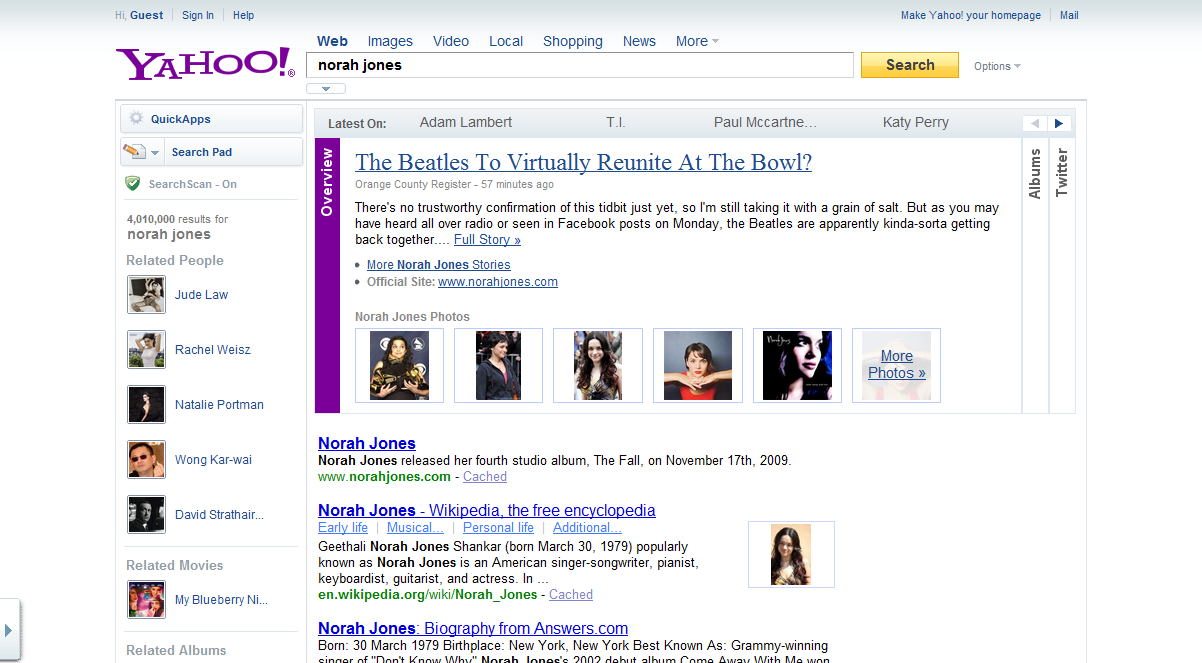The width and height of the screenshot is (1202, 663).
Task: Open QuickApps gear icon
Action: tap(136, 119)
